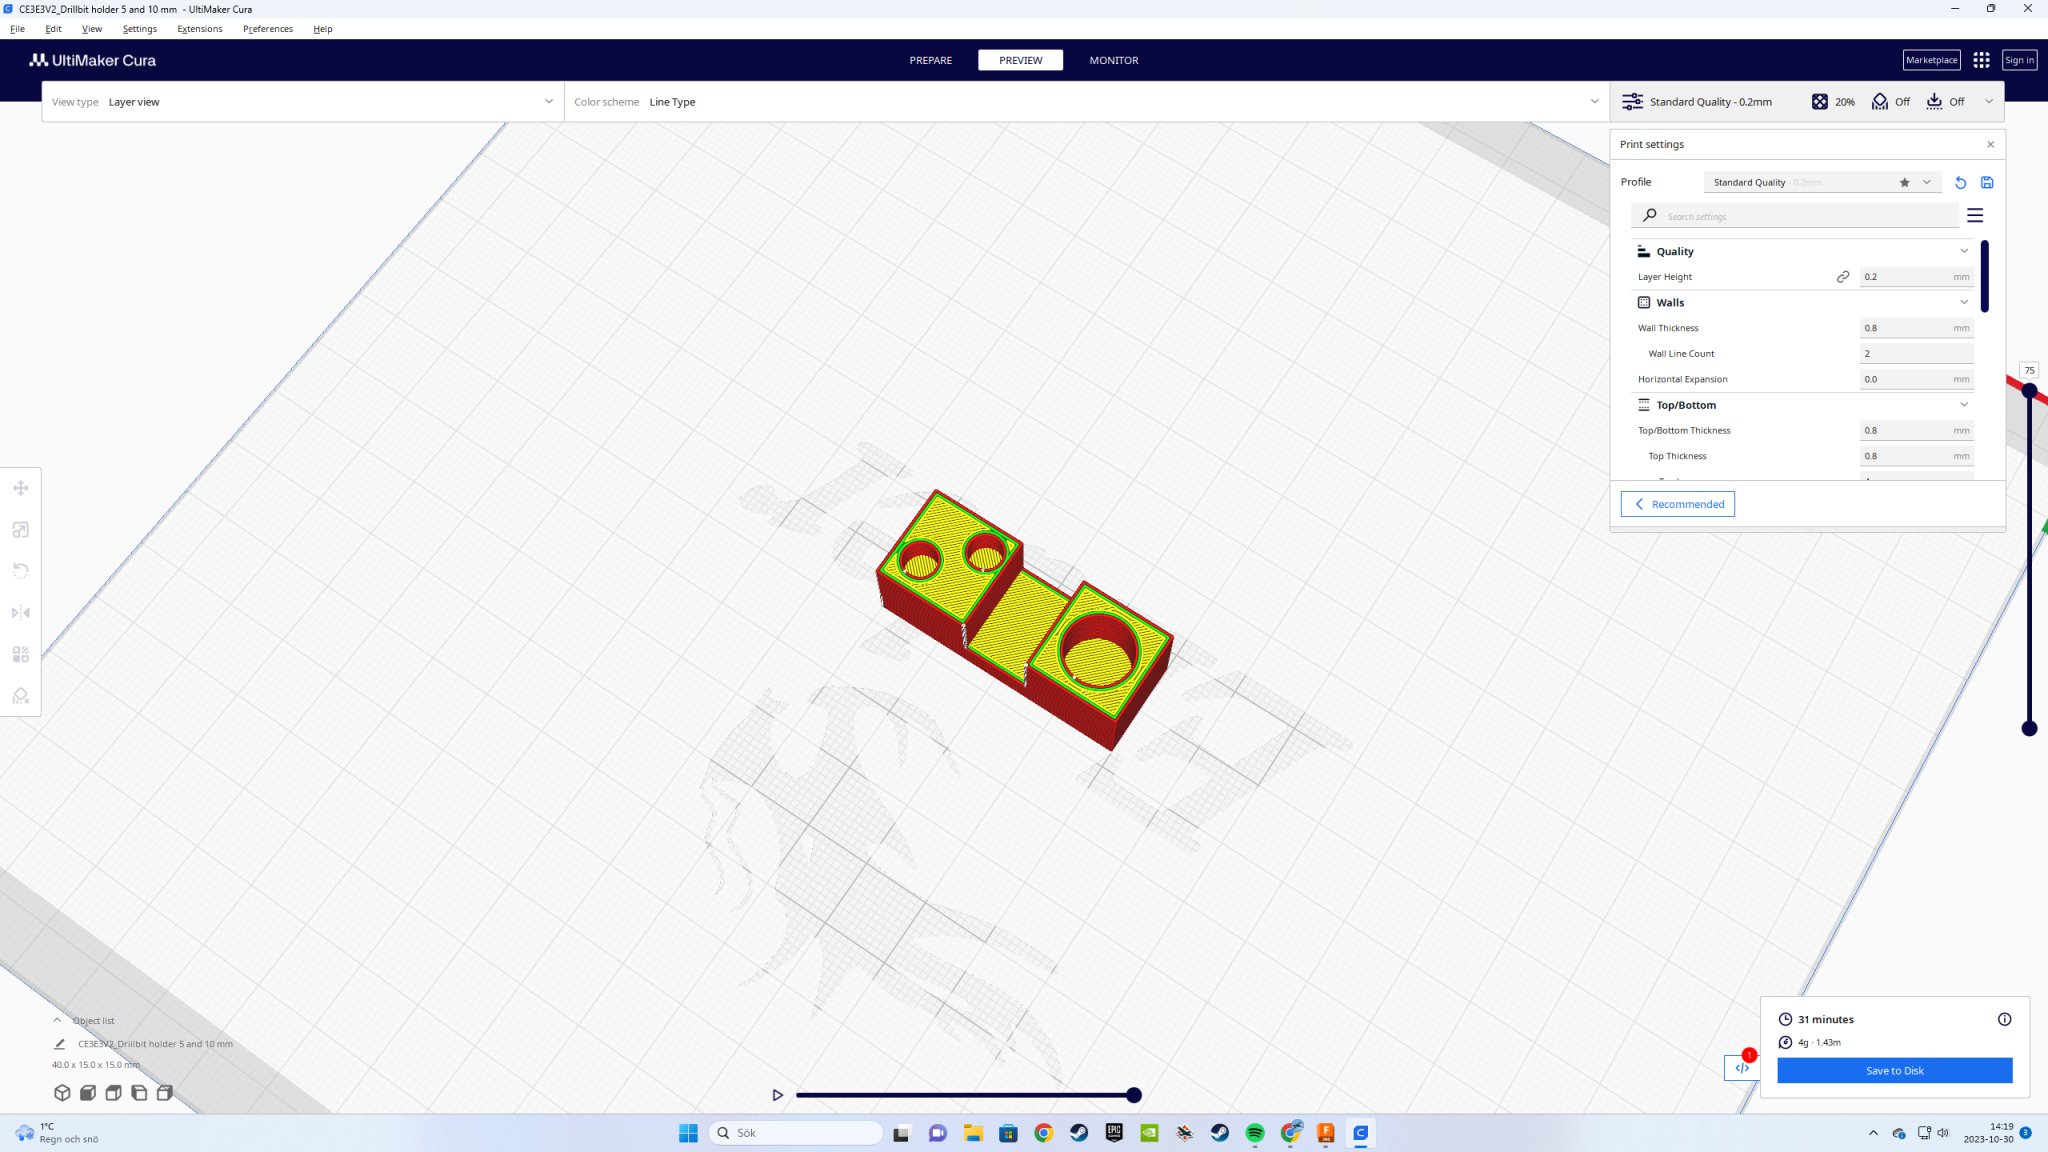The width and height of the screenshot is (2048, 1152).
Task: Play the layer simulation
Action: (777, 1095)
